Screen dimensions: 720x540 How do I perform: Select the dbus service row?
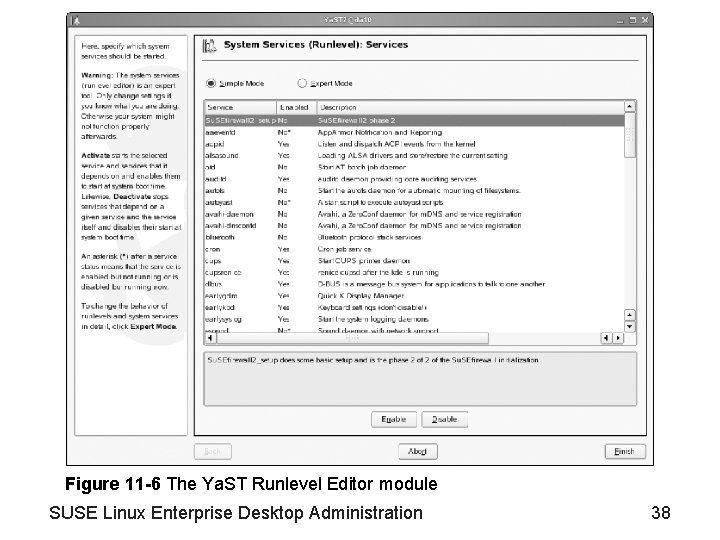414,284
